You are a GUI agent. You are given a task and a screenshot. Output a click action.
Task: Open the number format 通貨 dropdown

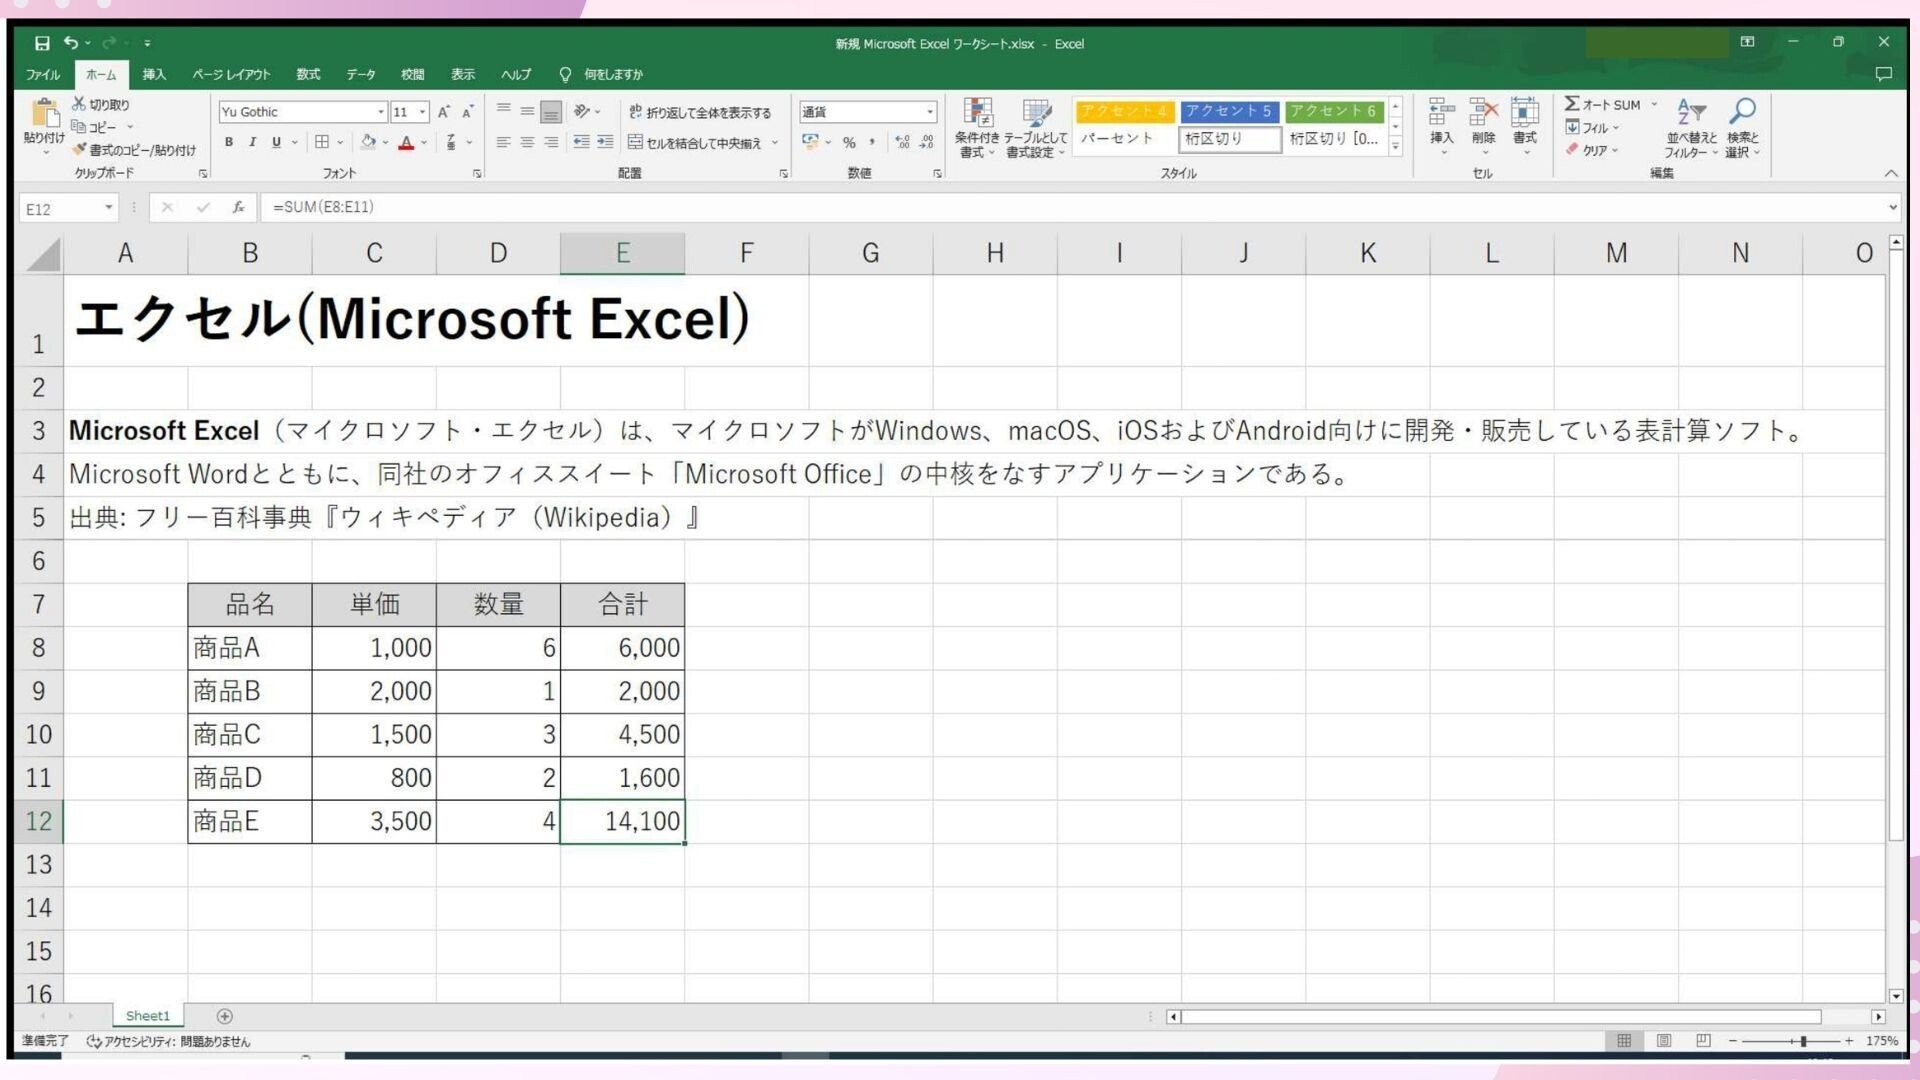pyautogui.click(x=930, y=112)
